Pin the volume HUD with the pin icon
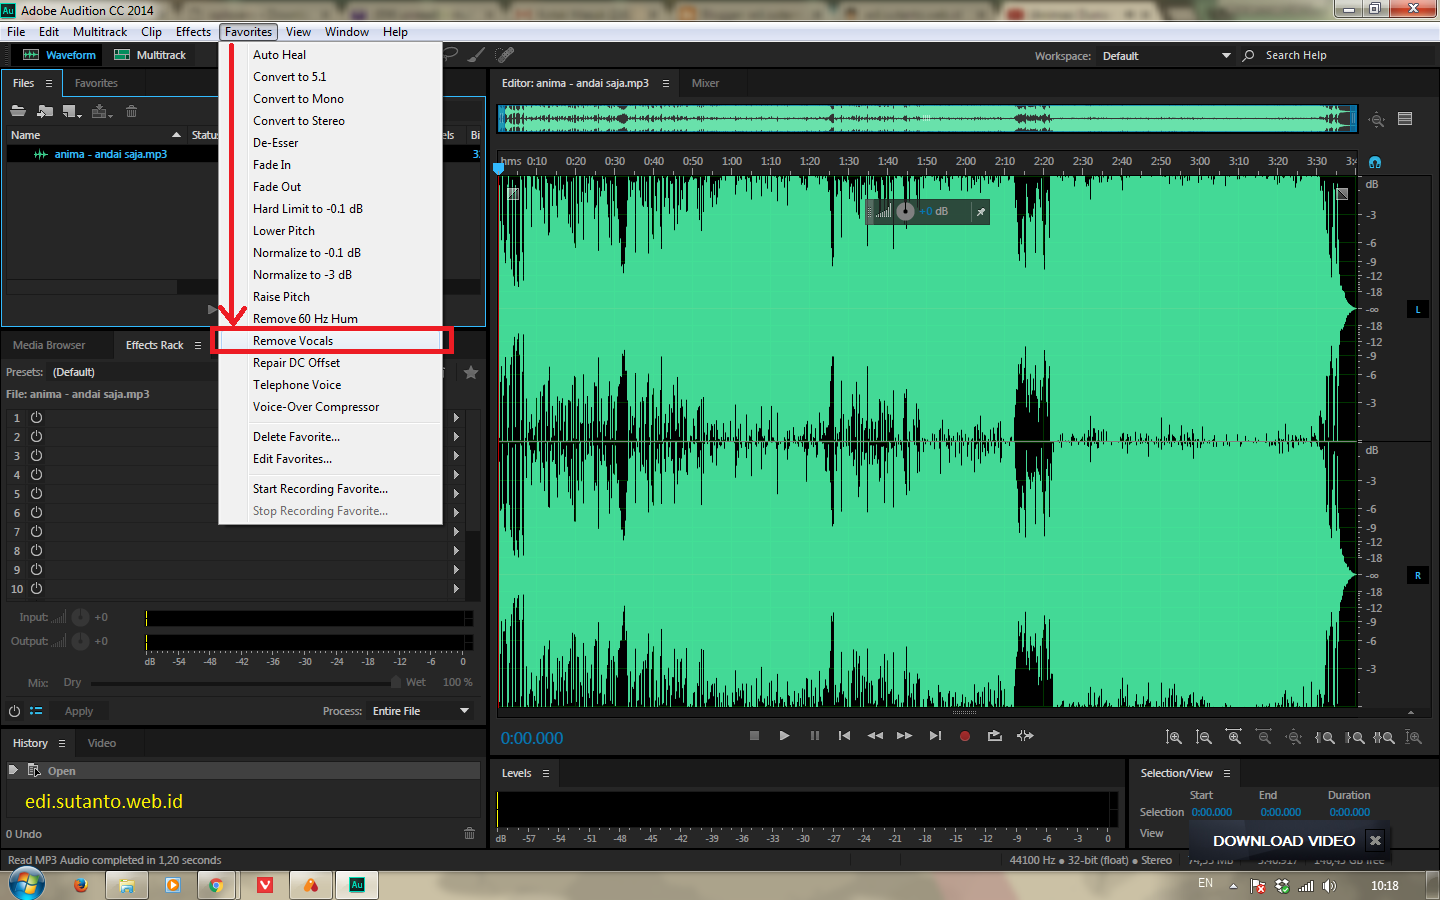Screen dimensions: 1440x900 tap(981, 212)
